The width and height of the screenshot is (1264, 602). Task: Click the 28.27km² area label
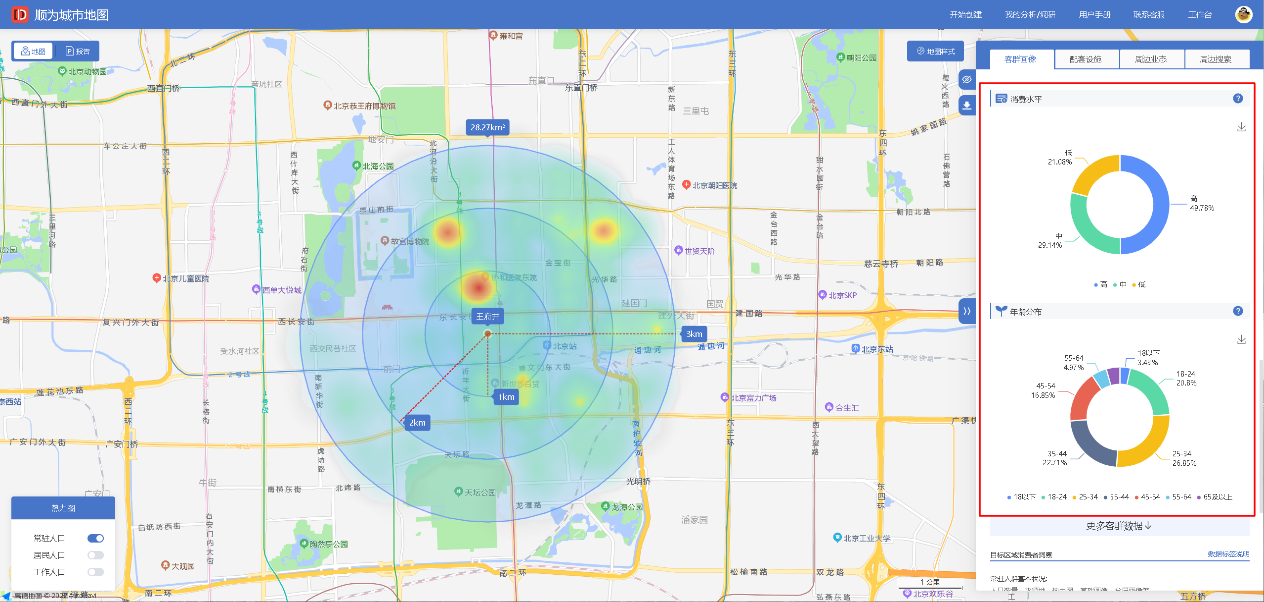(488, 127)
